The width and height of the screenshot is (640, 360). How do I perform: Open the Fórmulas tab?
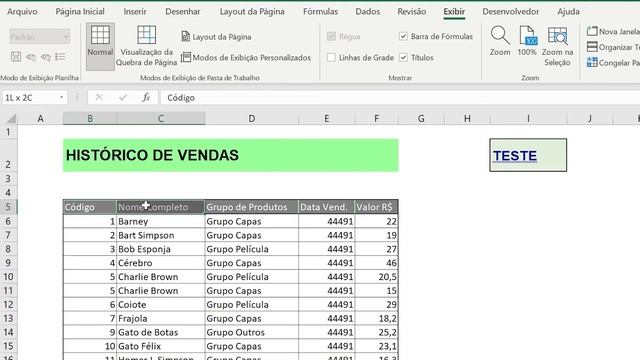point(320,11)
